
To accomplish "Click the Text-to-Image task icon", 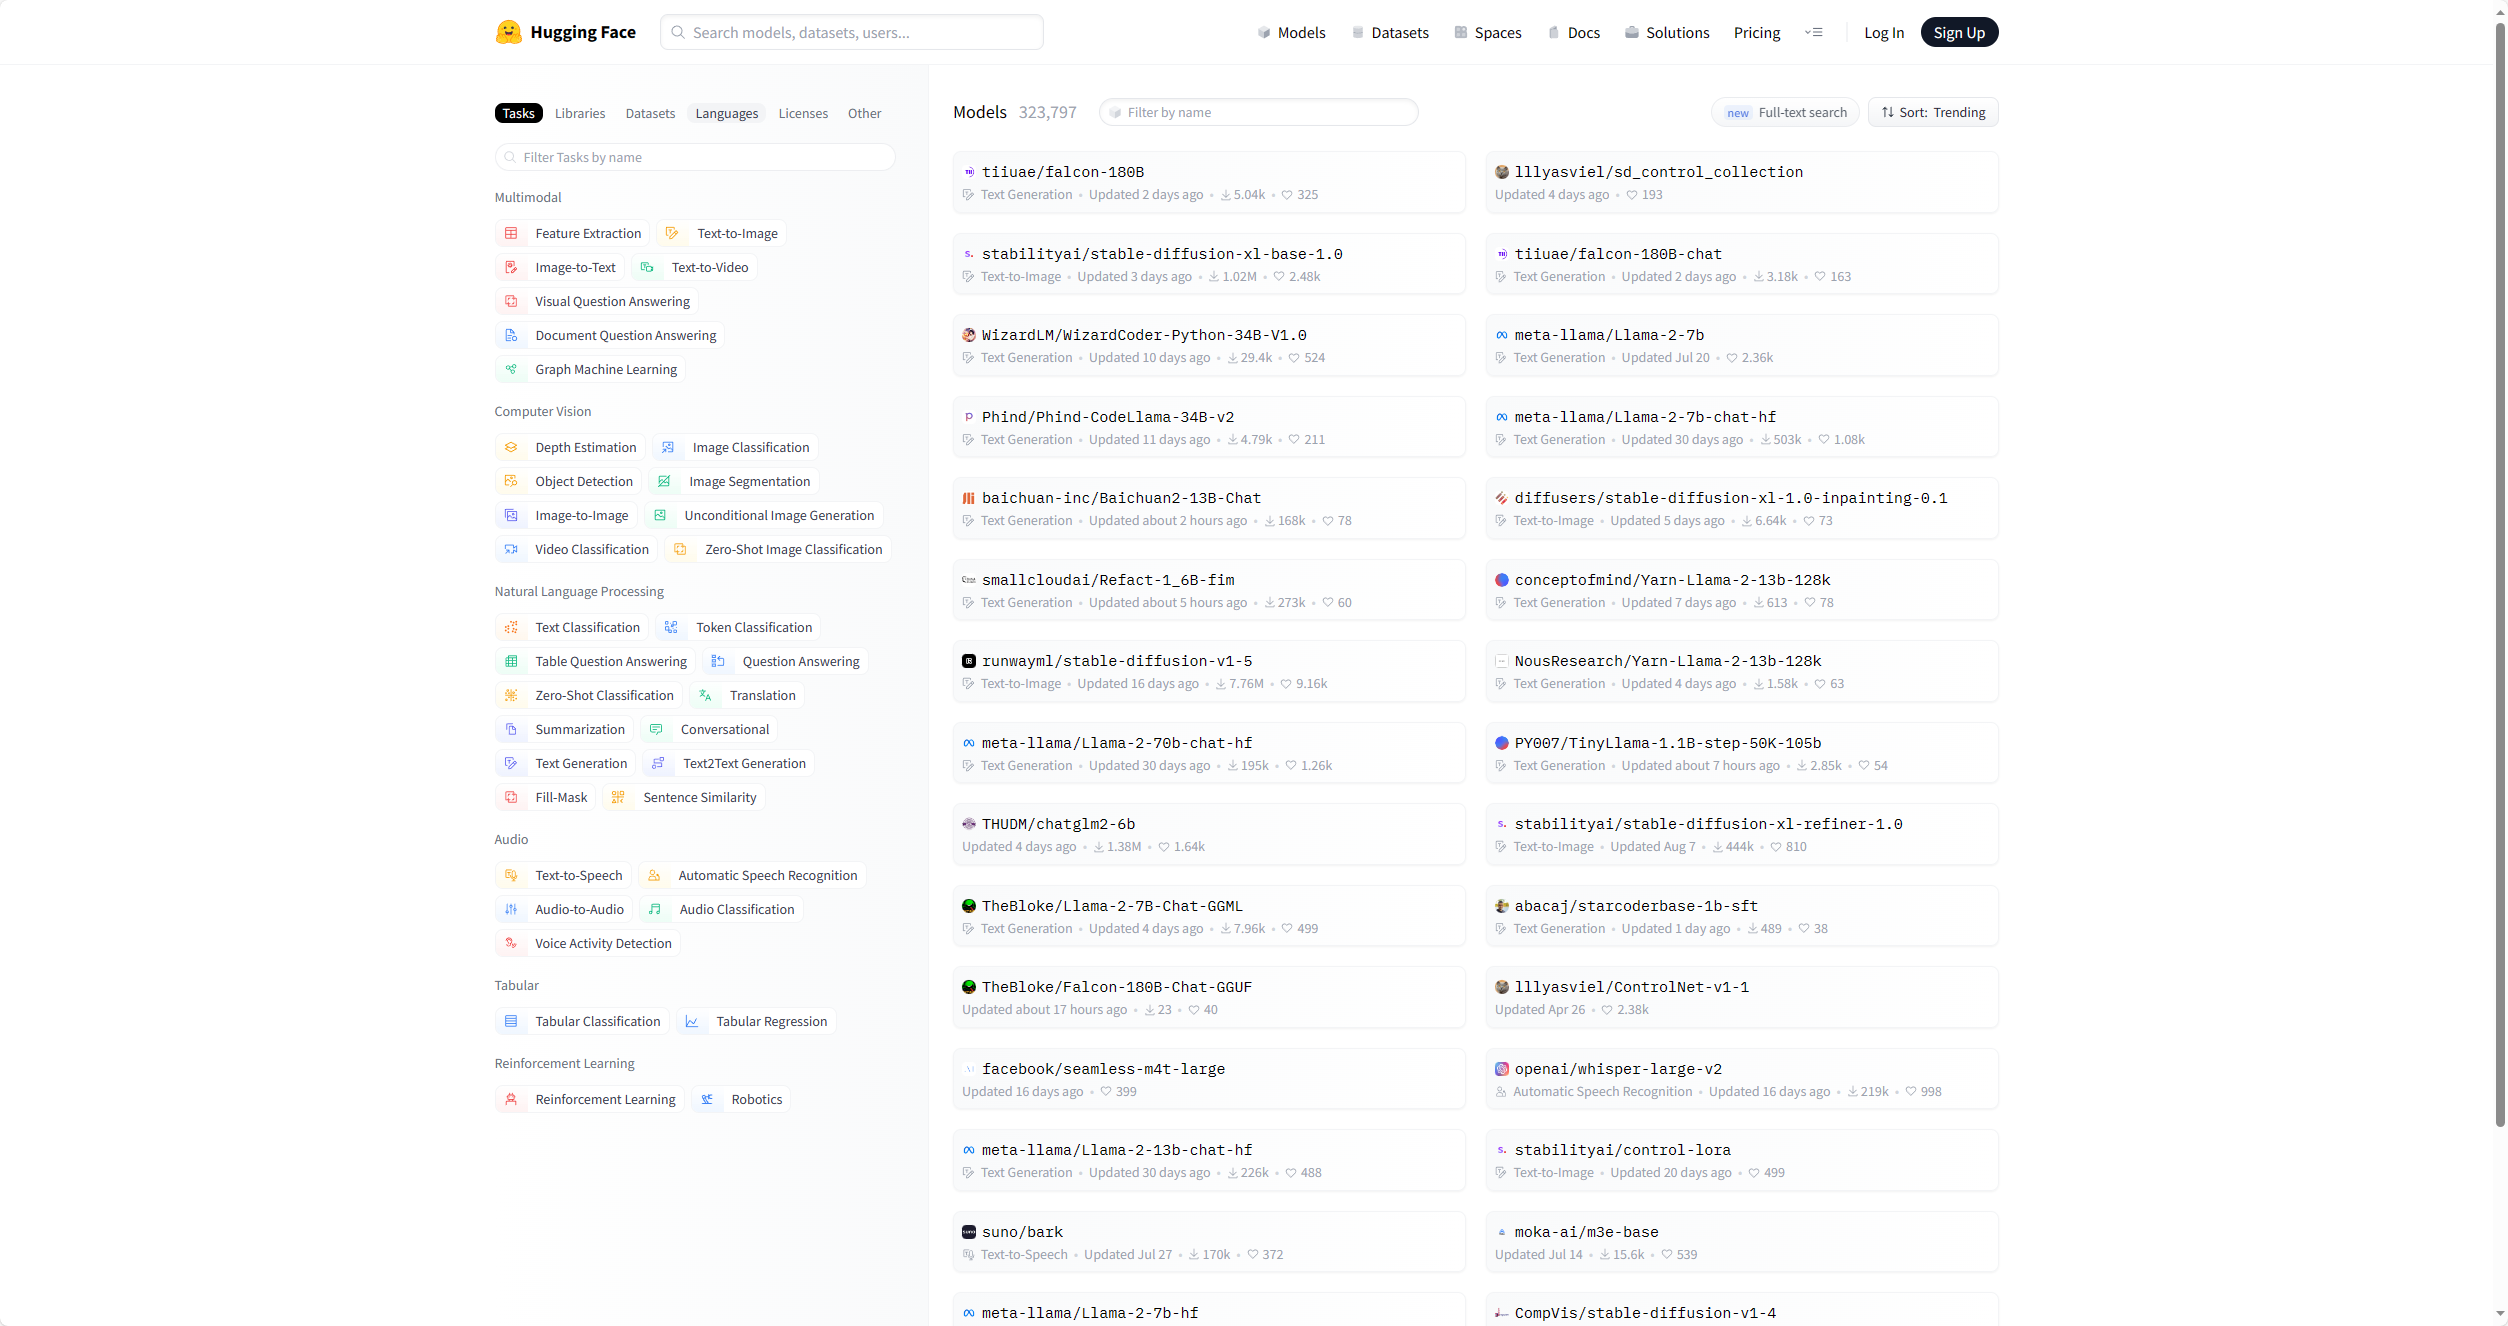I will click(x=672, y=233).
